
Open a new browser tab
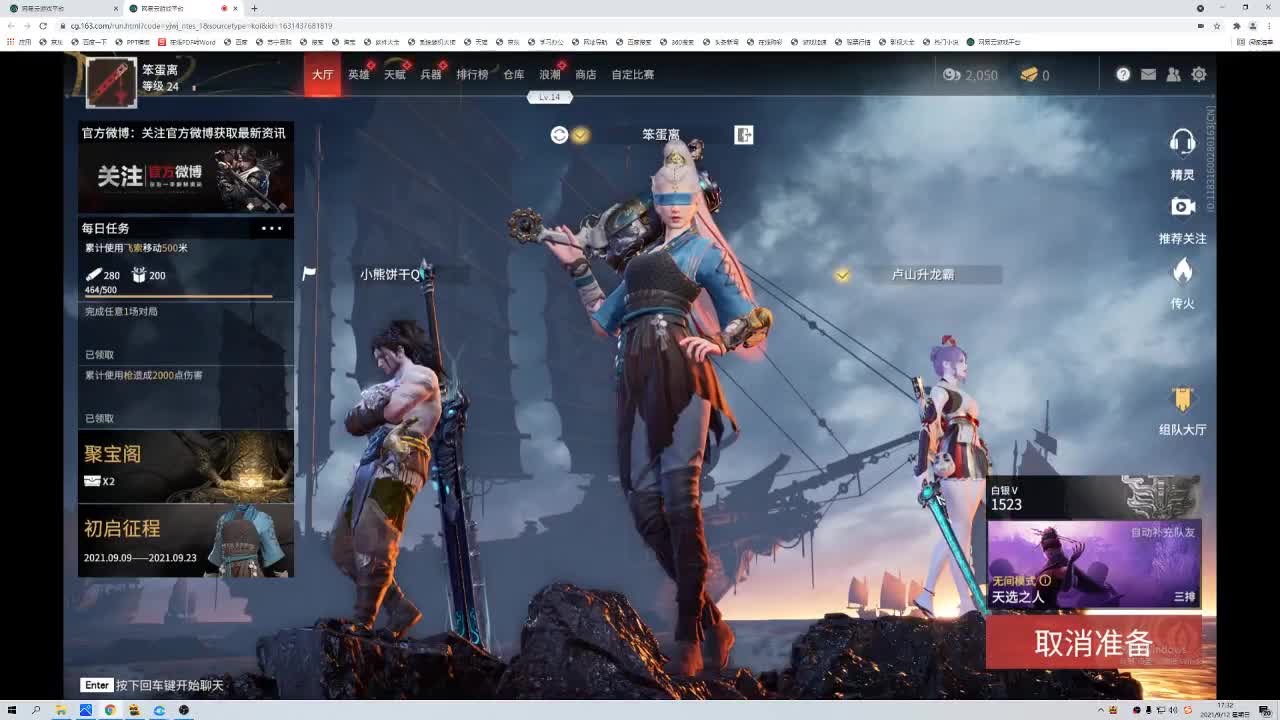[x=254, y=8]
